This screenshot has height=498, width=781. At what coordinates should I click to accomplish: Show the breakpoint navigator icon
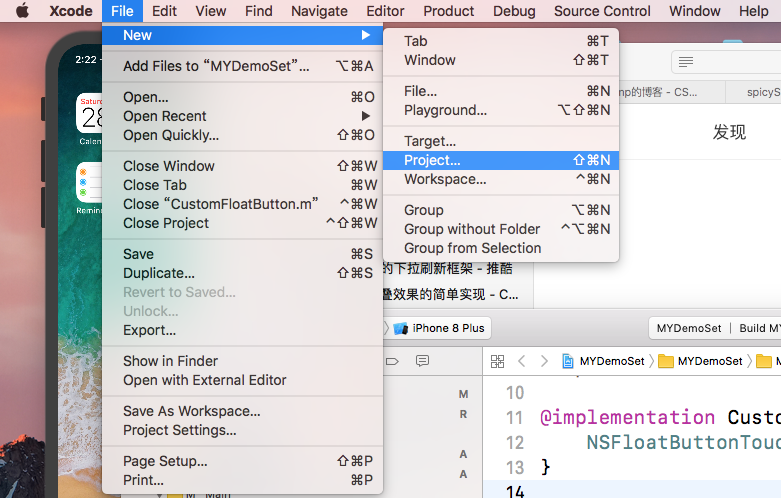pyautogui.click(x=392, y=361)
